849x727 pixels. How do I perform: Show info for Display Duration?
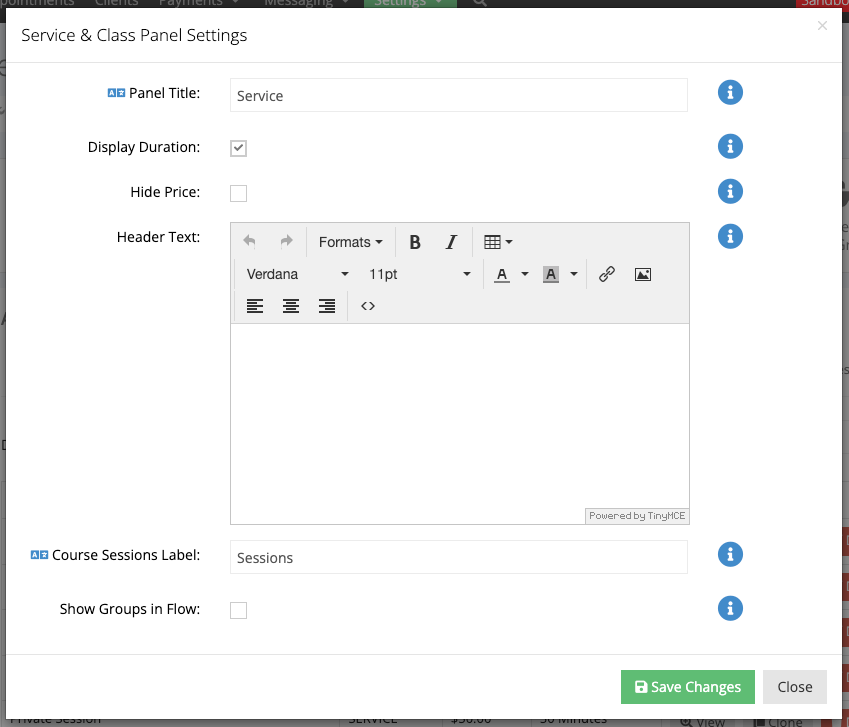(730, 147)
